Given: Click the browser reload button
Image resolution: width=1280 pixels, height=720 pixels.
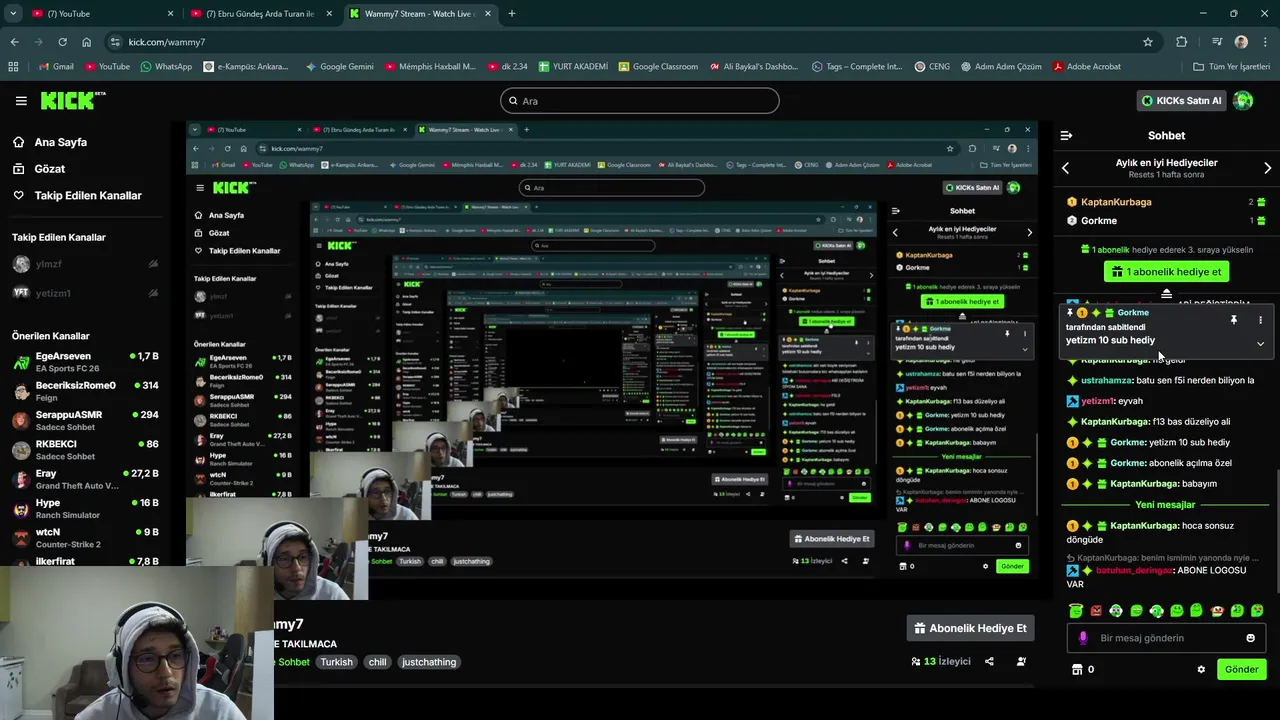Looking at the screenshot, I should (x=62, y=42).
